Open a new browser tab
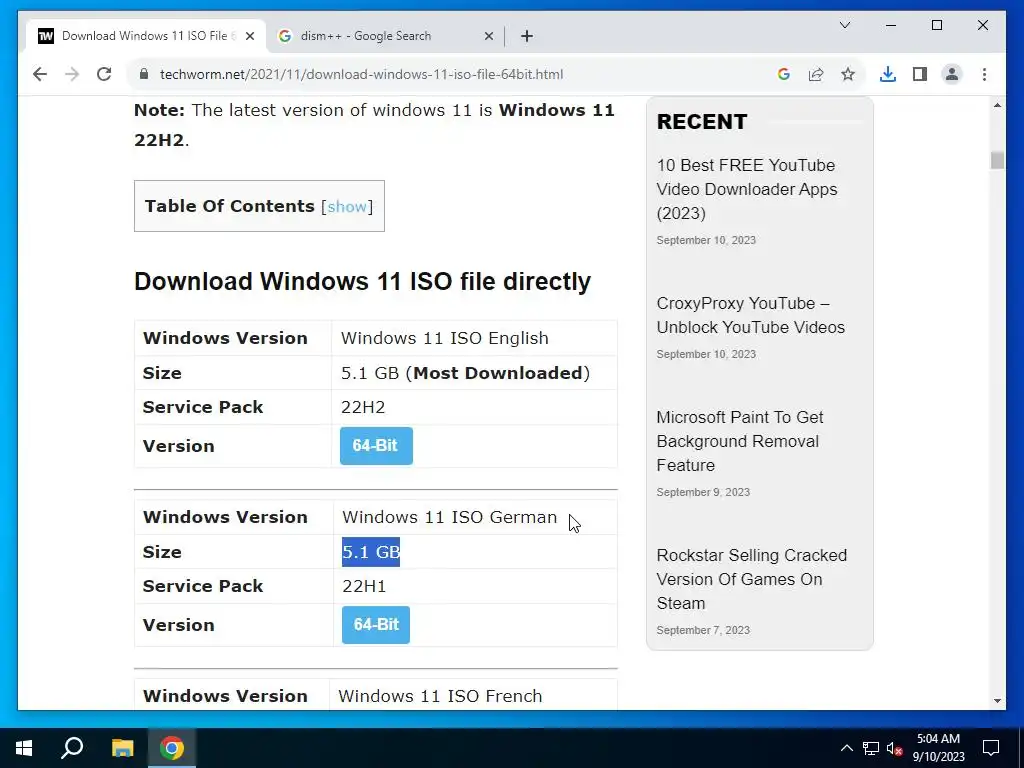Viewport: 1024px width, 768px height. pos(527,36)
